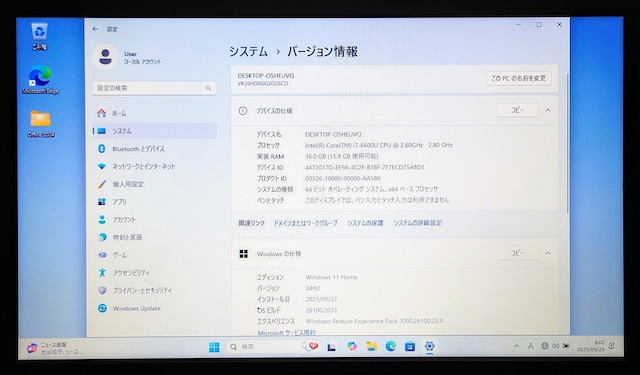Collapse the Windows の仕様 section
The image size is (640, 375).
click(x=548, y=253)
